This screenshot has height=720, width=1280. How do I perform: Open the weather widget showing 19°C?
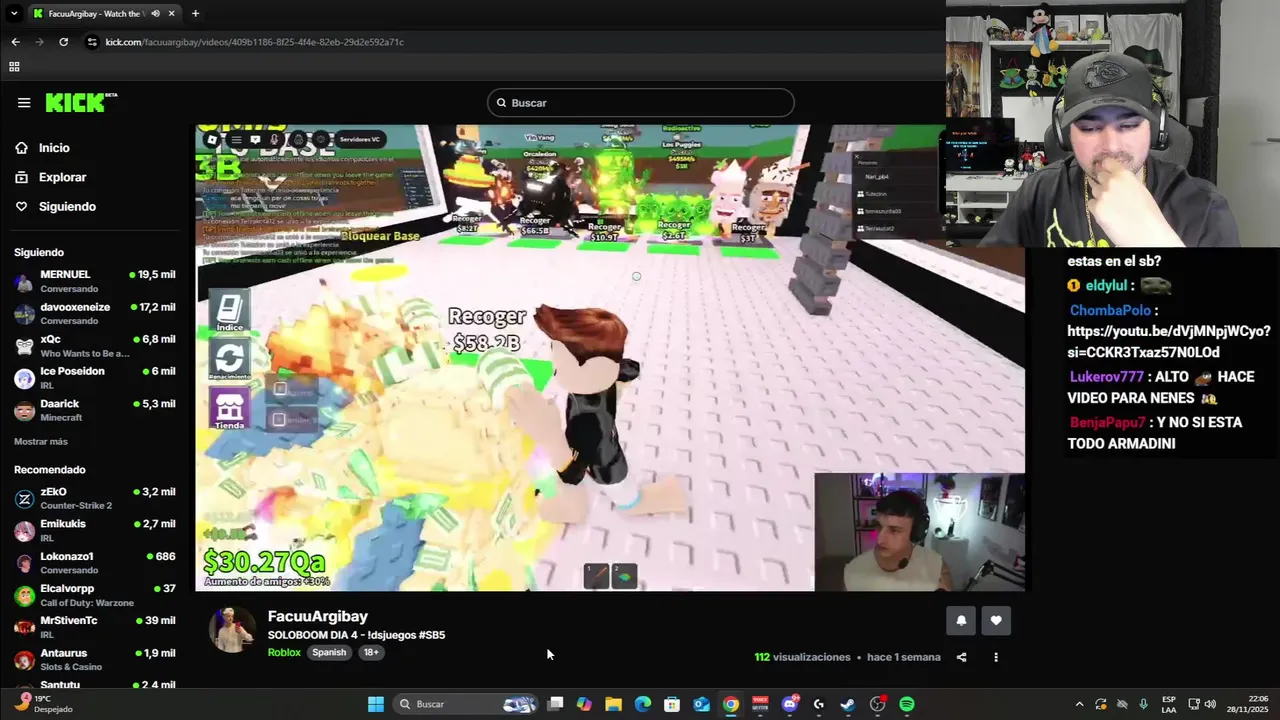pyautogui.click(x=44, y=704)
